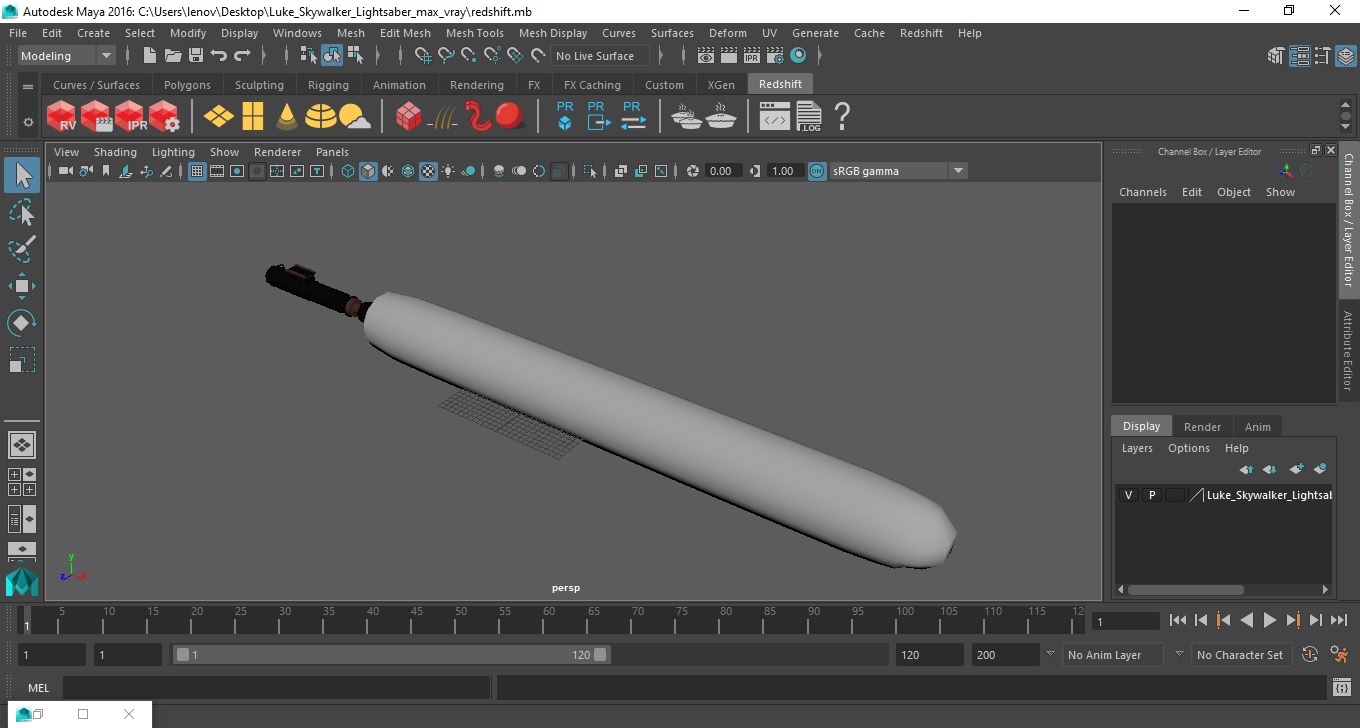The image size is (1360, 728).
Task: Activate the Lasso selection tool
Action: click(x=22, y=212)
